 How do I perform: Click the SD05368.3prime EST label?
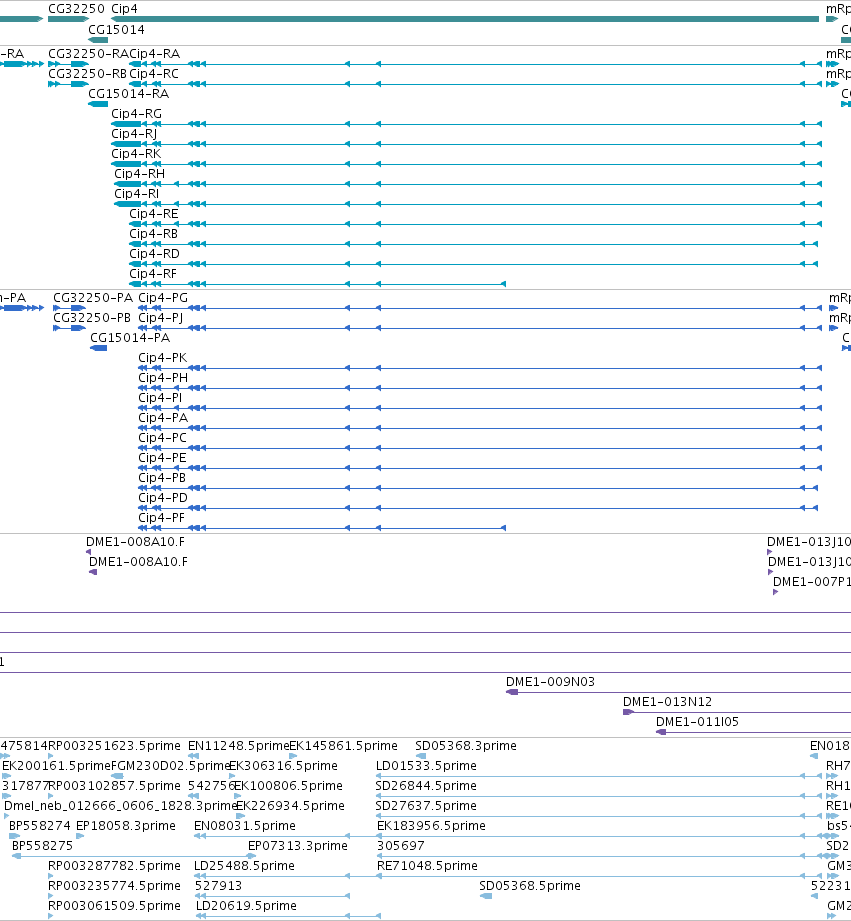pyautogui.click(x=466, y=746)
